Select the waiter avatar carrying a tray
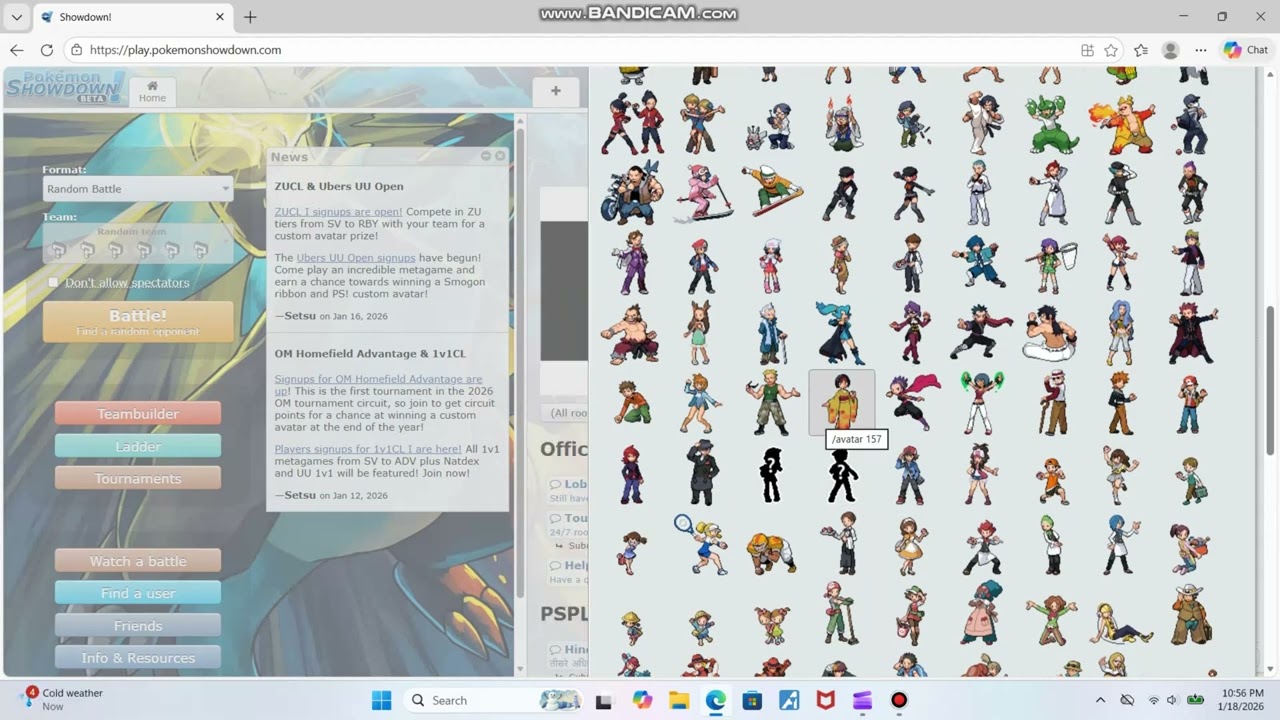 tap(841, 543)
